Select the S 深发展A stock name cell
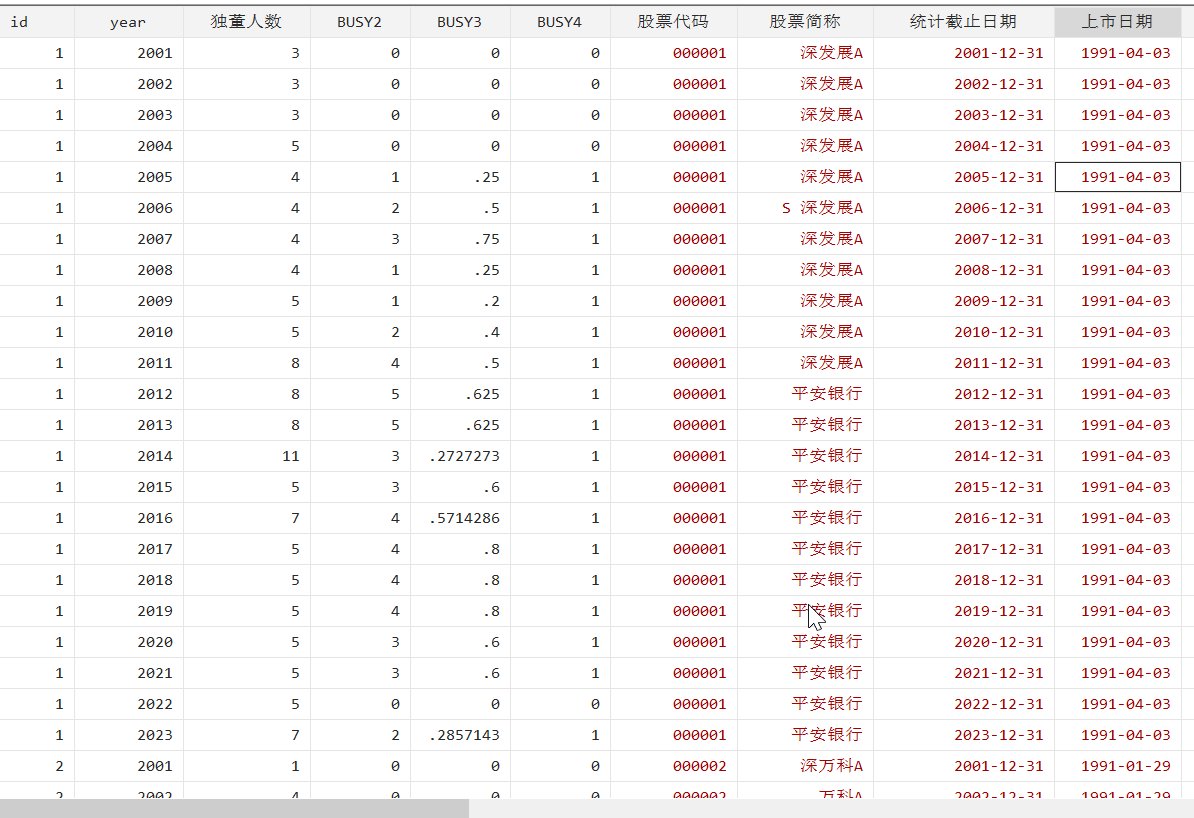Image resolution: width=1194 pixels, height=818 pixels. [805, 208]
